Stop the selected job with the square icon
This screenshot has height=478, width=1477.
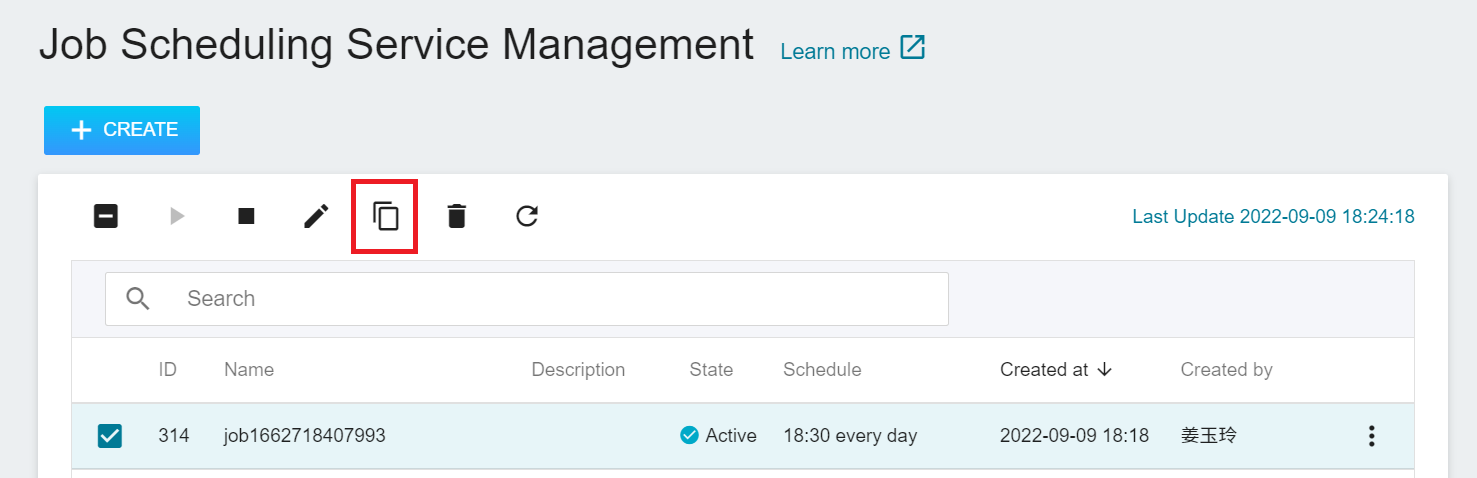click(x=246, y=216)
